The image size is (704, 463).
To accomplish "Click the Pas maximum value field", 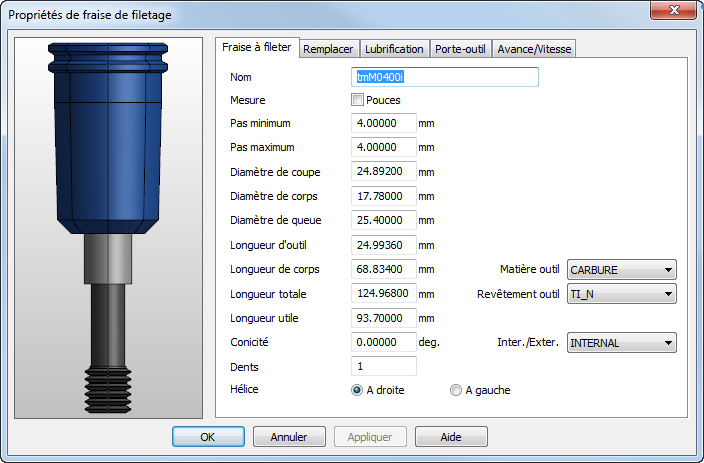I will tap(383, 147).
